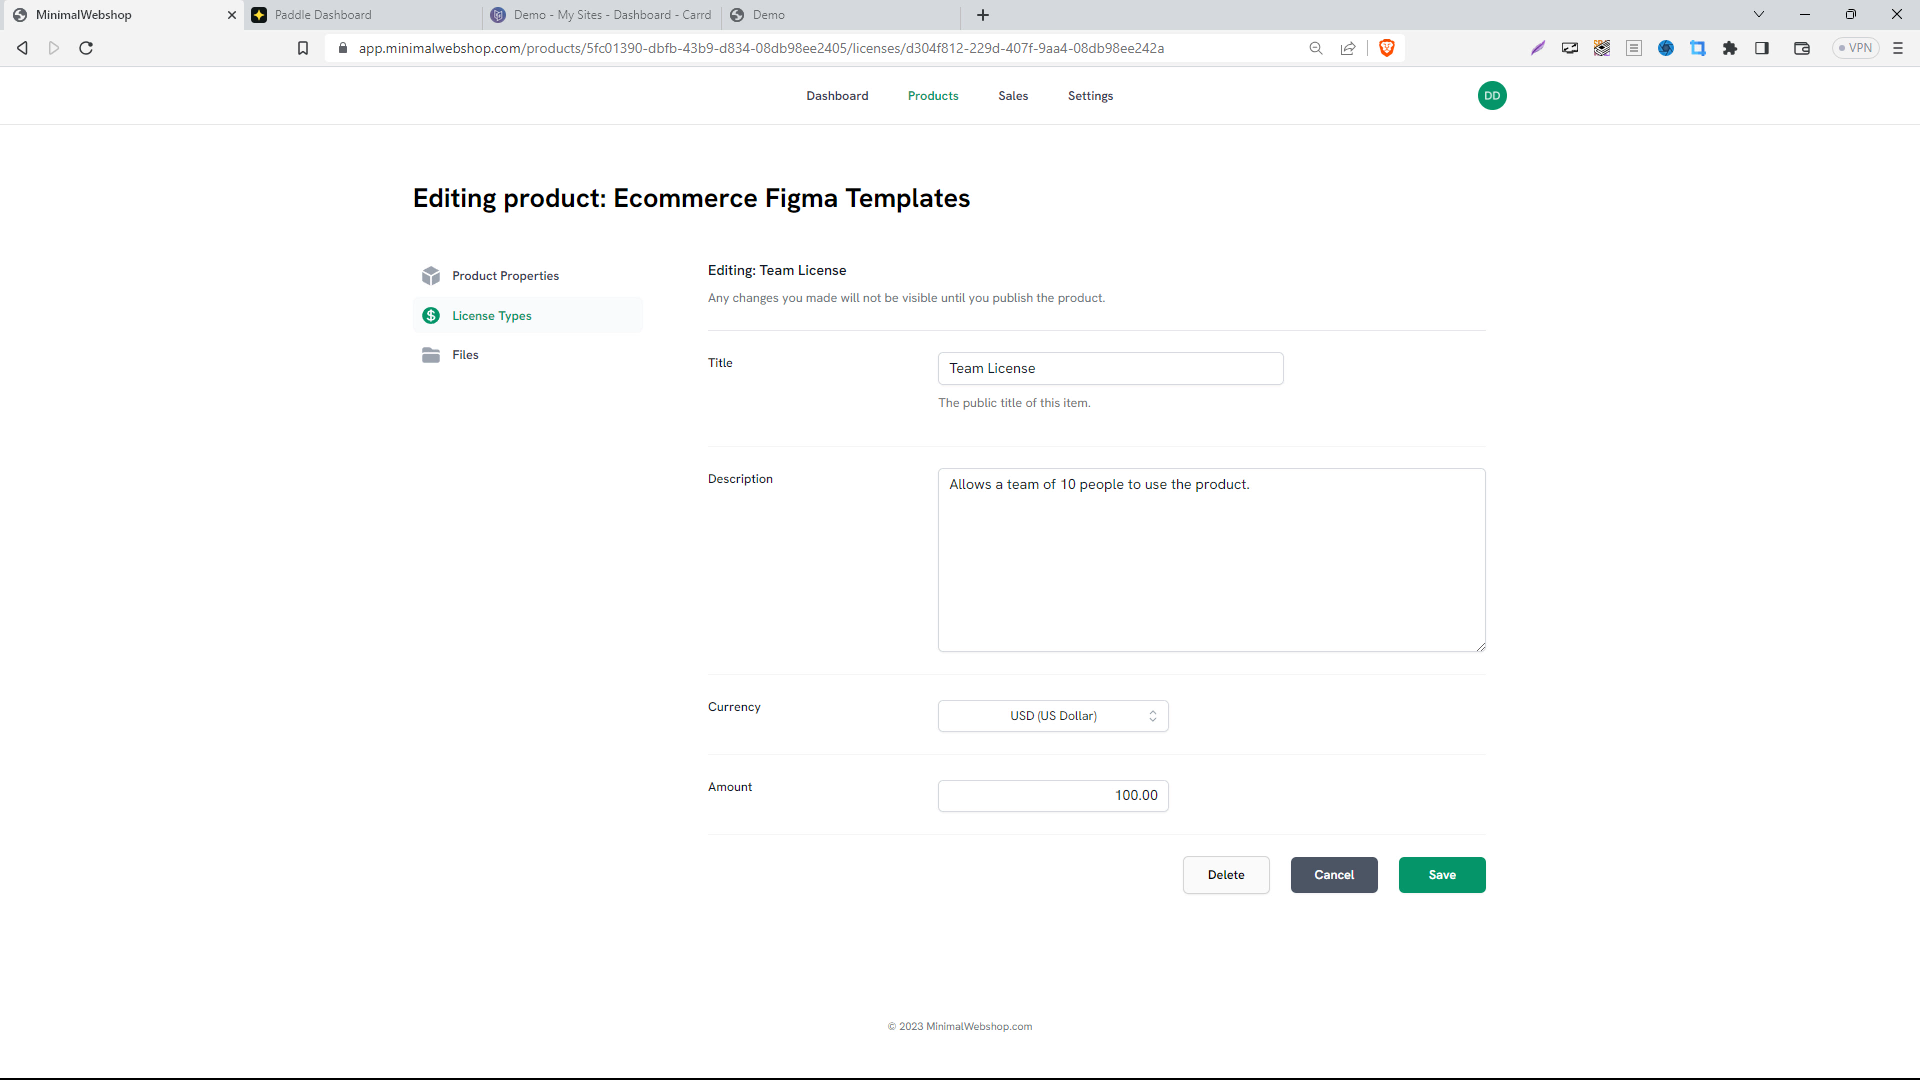This screenshot has width=1920, height=1080.
Task: Click the padlock site info icon
Action: (343, 48)
